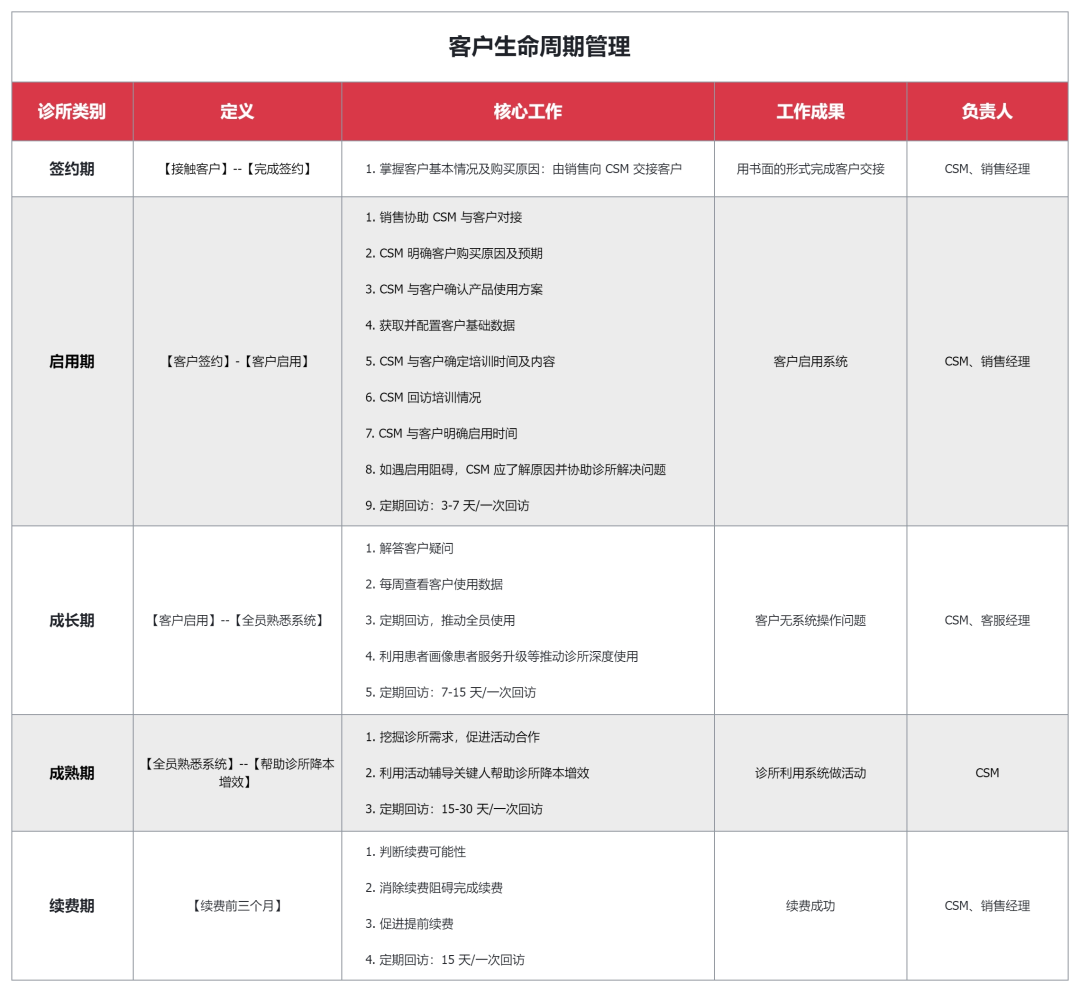This screenshot has width=1080, height=992.
Task: Select the cell 诊所利用系统做活动
Action: click(x=810, y=773)
